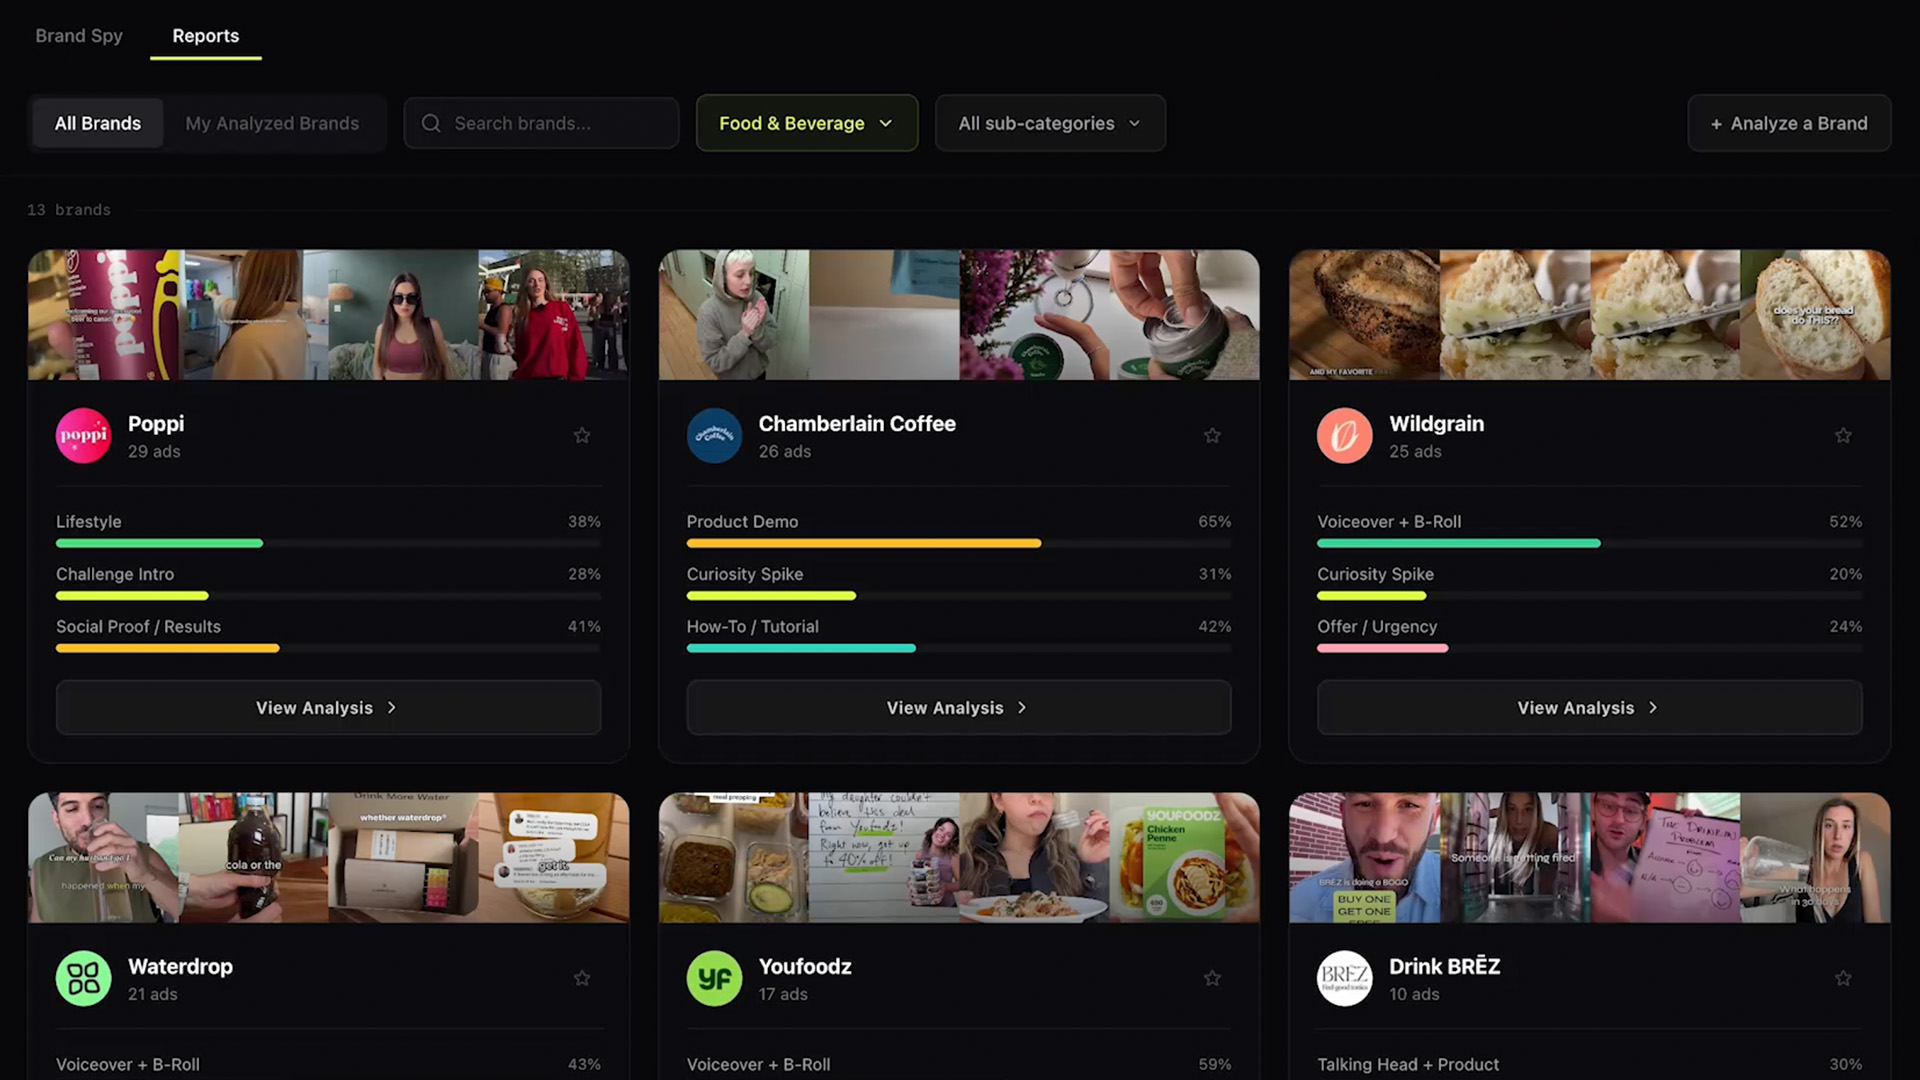
Task: Click Waterdrop's 'Voiceover + B-Roll' label
Action: click(128, 1064)
